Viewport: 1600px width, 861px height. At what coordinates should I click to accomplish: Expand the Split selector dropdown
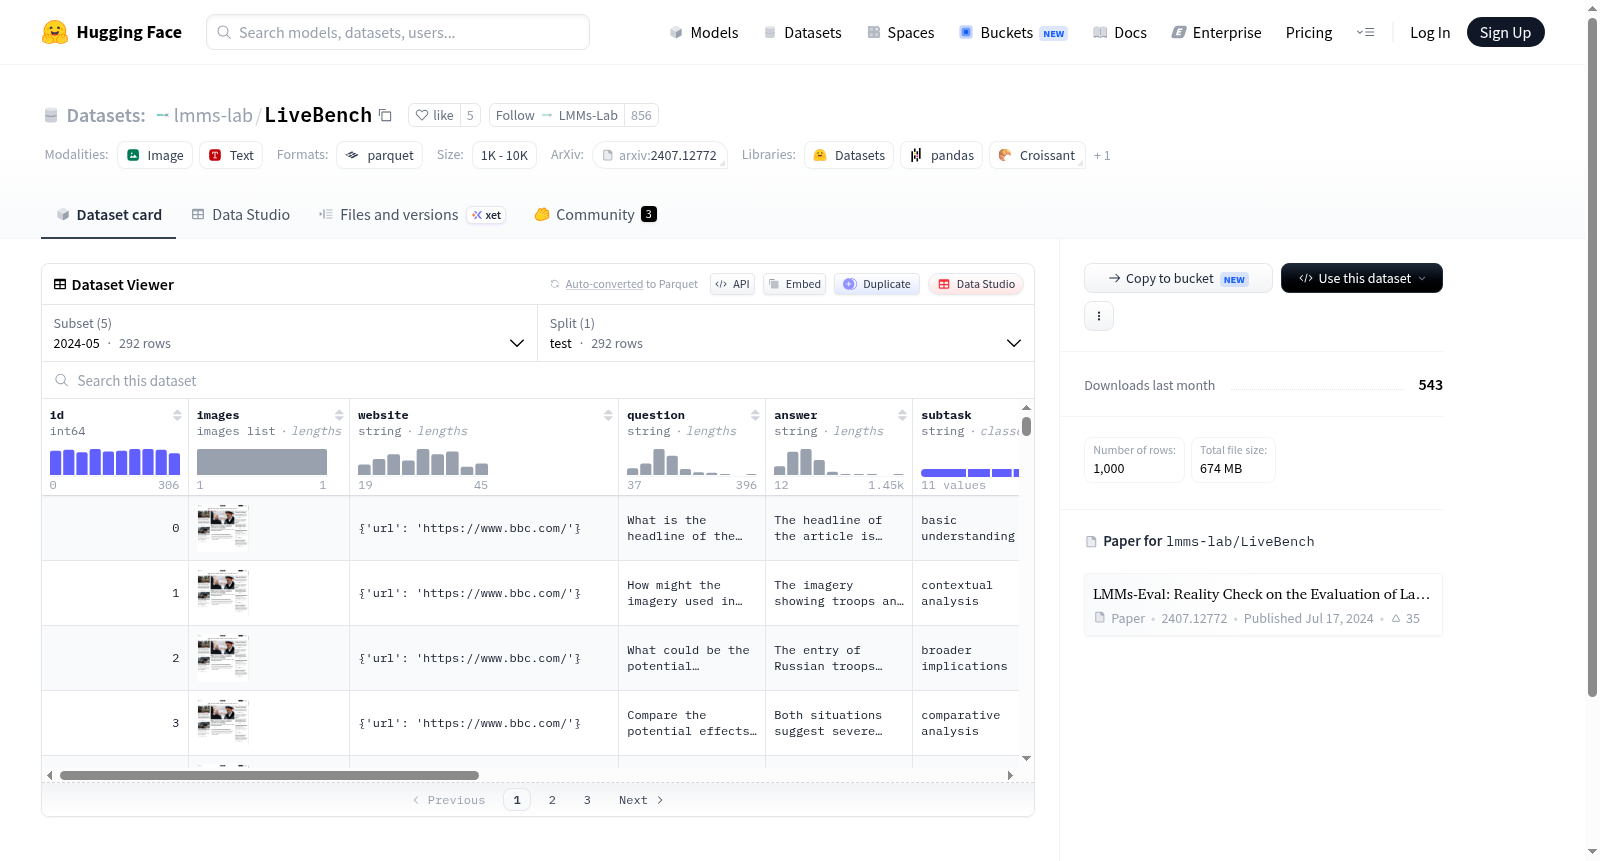[x=786, y=333]
